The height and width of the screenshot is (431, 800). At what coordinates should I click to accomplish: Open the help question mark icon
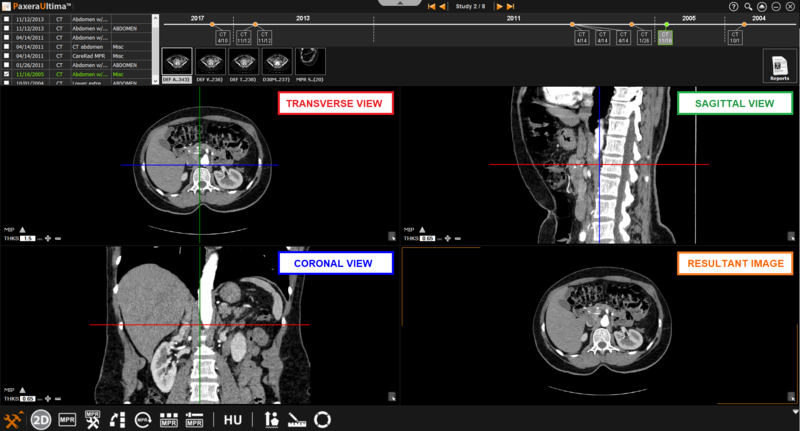(734, 6)
